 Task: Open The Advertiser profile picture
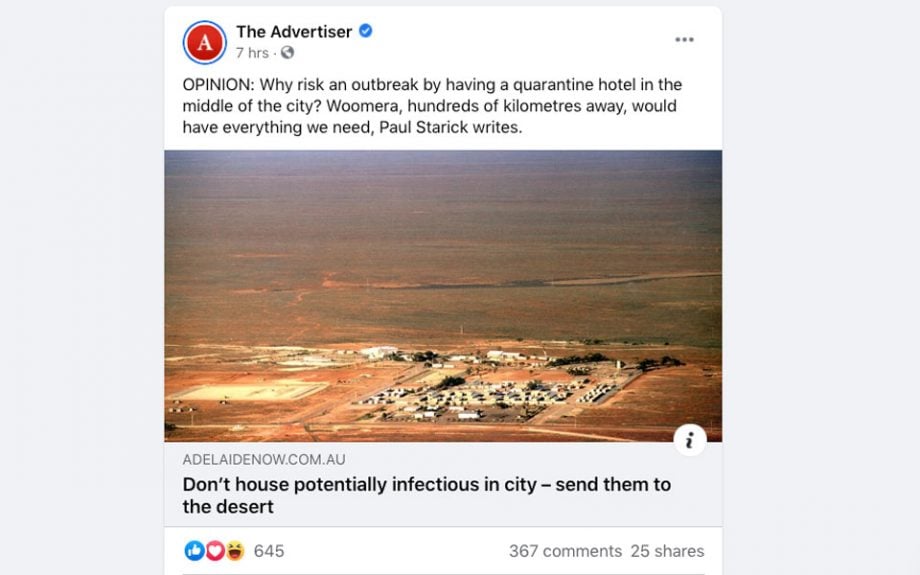point(204,42)
